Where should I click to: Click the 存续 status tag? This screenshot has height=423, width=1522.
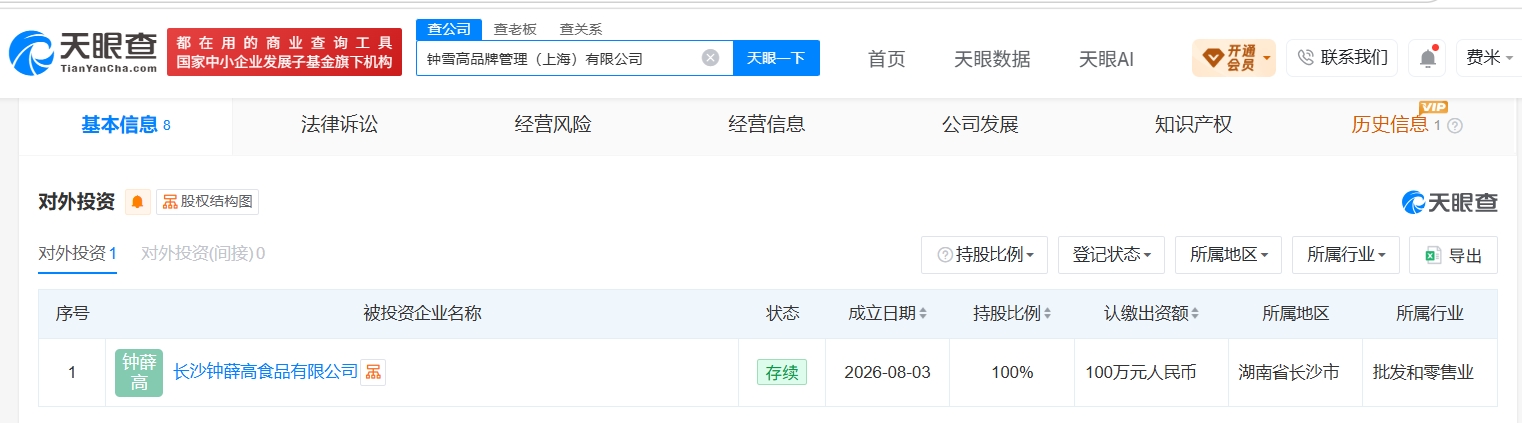tap(781, 373)
